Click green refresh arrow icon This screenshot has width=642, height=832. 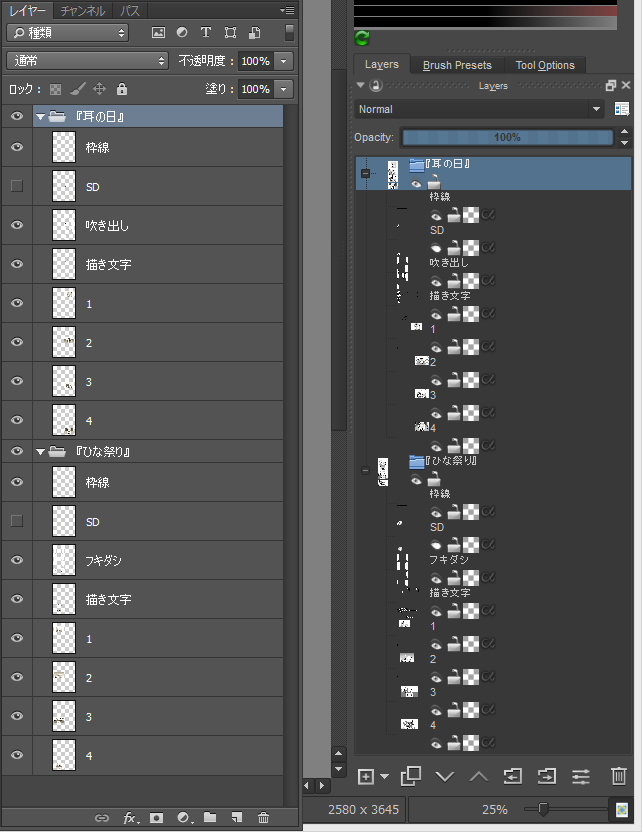click(x=362, y=39)
